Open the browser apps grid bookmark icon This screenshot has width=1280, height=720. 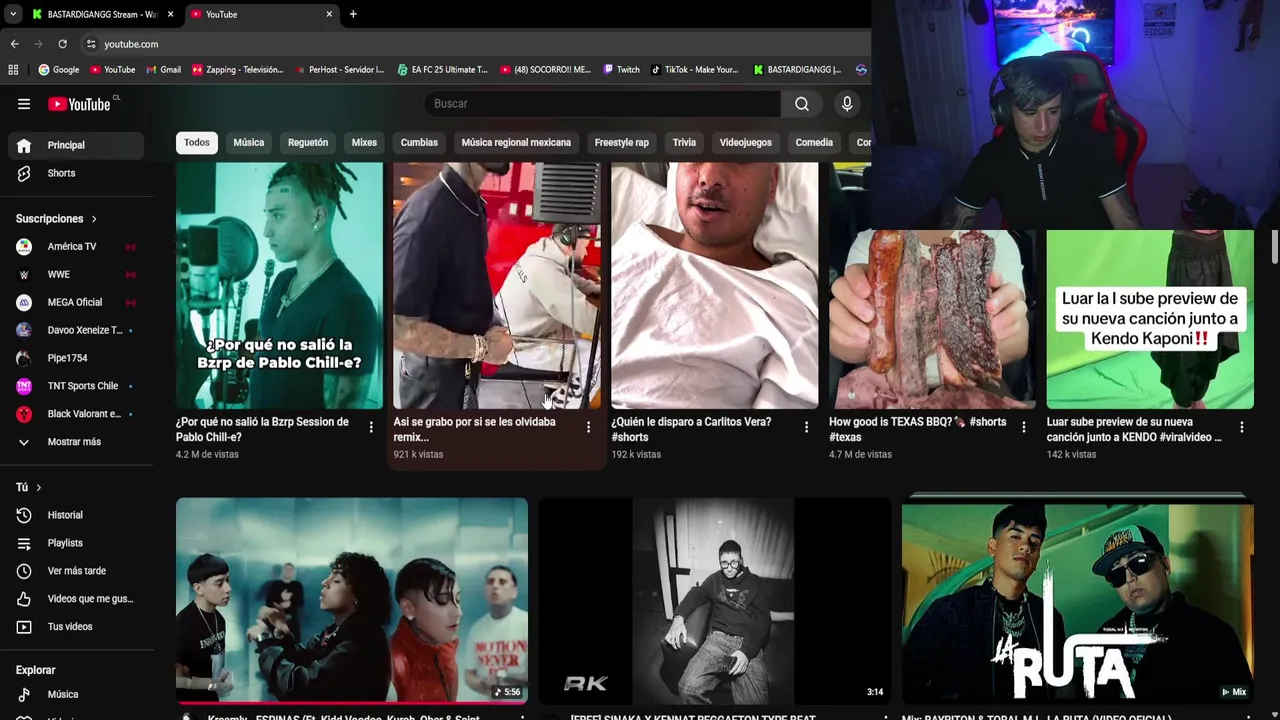click(x=13, y=70)
